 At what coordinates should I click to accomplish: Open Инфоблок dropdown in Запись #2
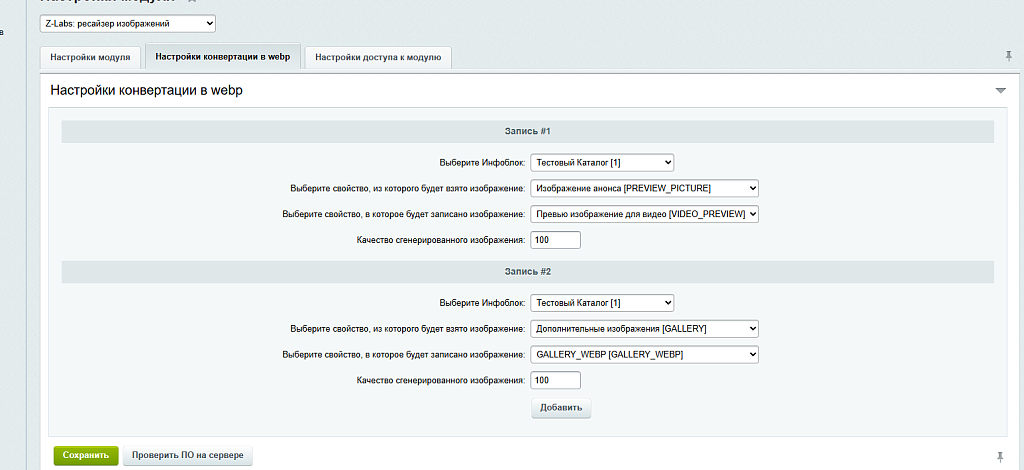602,303
